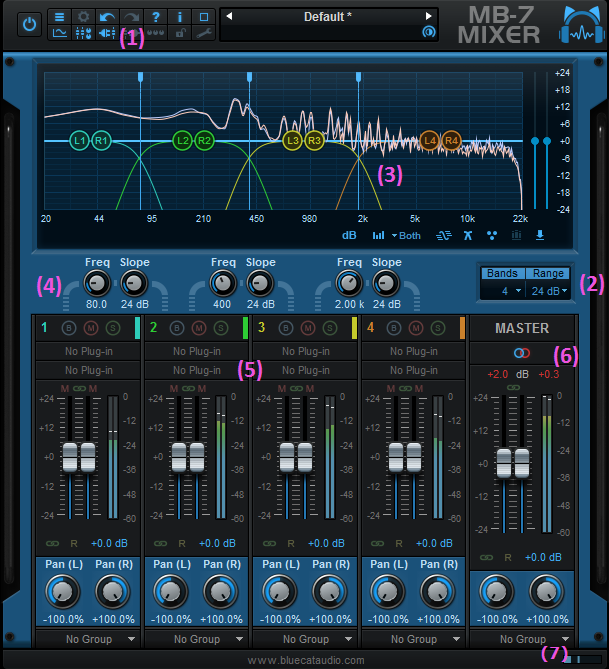609x669 pixels.
Task: Open the Default preset name menu
Action: 328,17
